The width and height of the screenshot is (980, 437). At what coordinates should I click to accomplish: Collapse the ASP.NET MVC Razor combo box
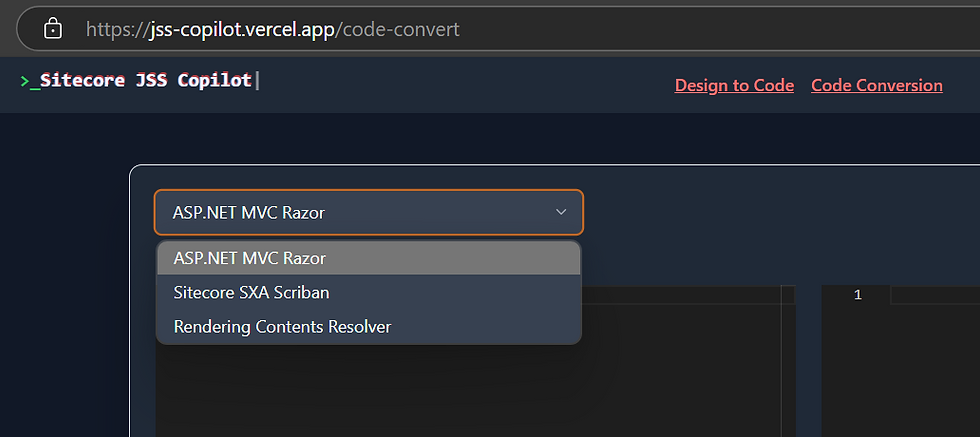click(369, 213)
